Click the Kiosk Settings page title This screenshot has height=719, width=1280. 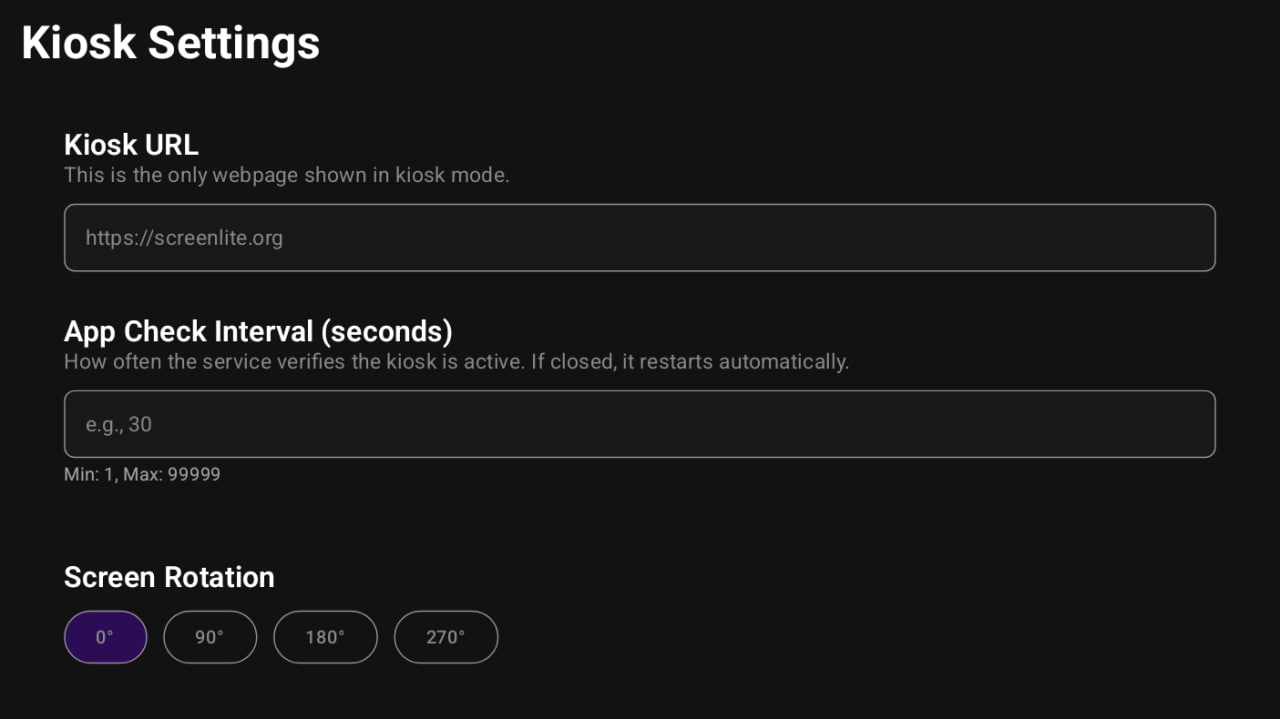[x=171, y=44]
